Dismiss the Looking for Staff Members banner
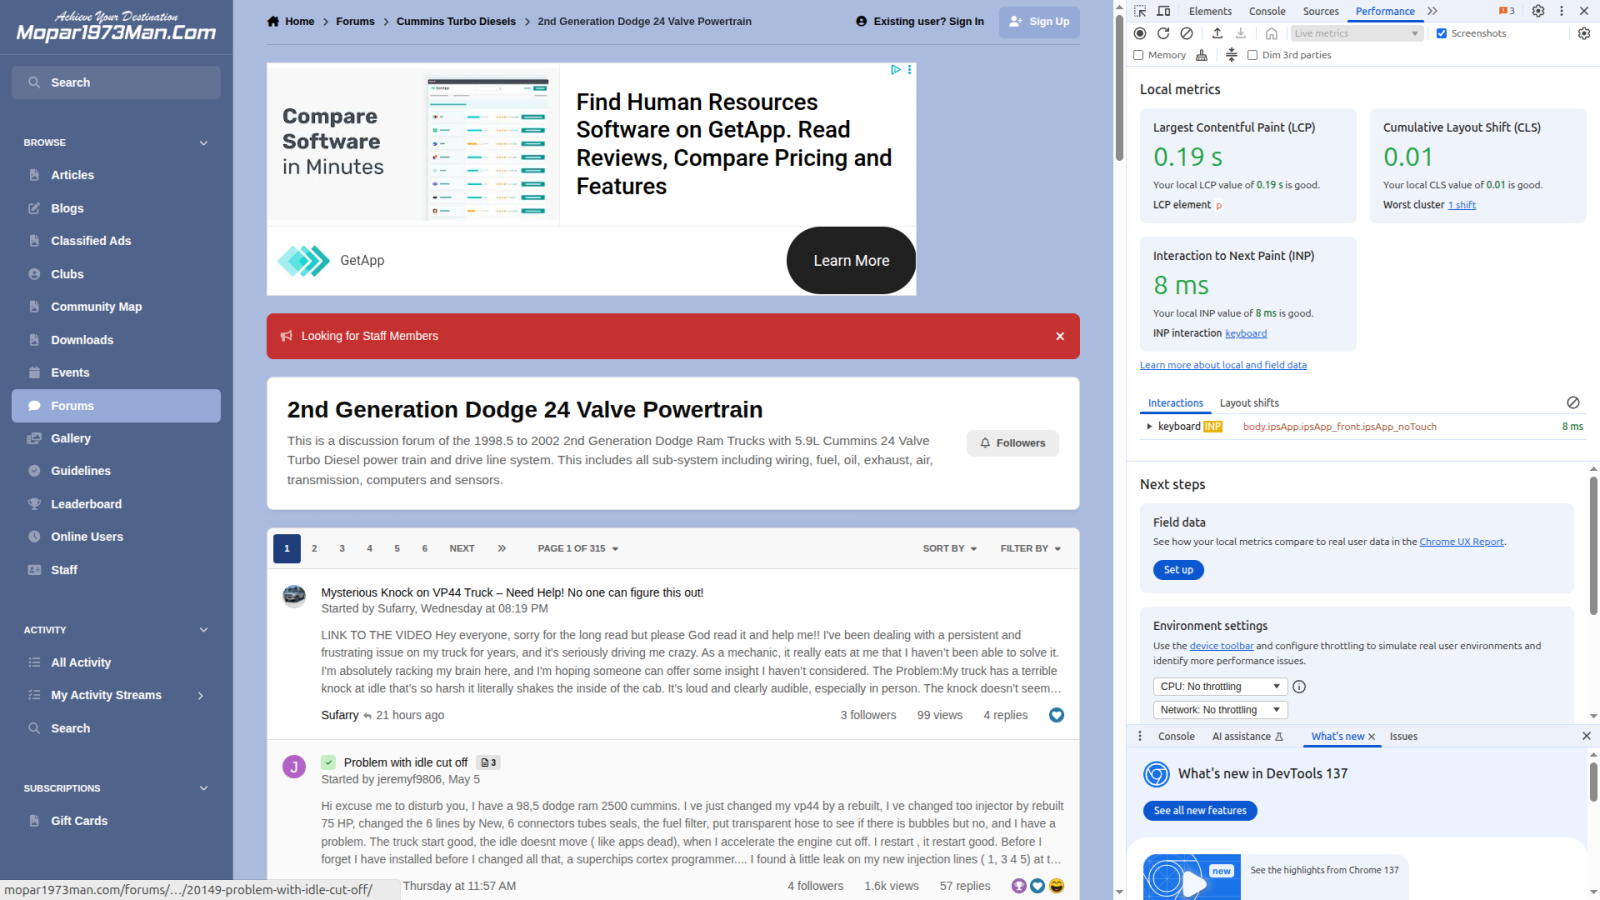This screenshot has height=900, width=1600. [x=1060, y=336]
